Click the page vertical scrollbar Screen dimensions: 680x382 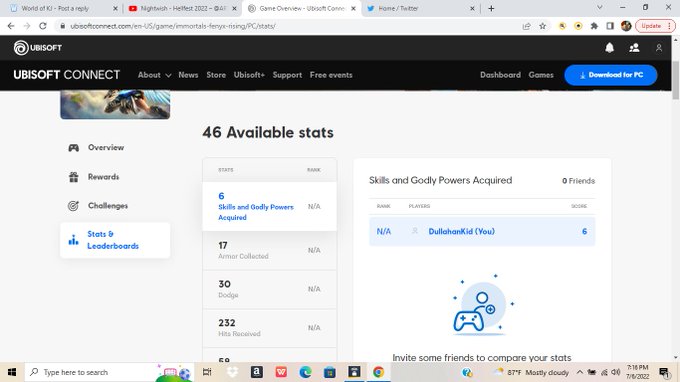pyautogui.click(x=676, y=81)
